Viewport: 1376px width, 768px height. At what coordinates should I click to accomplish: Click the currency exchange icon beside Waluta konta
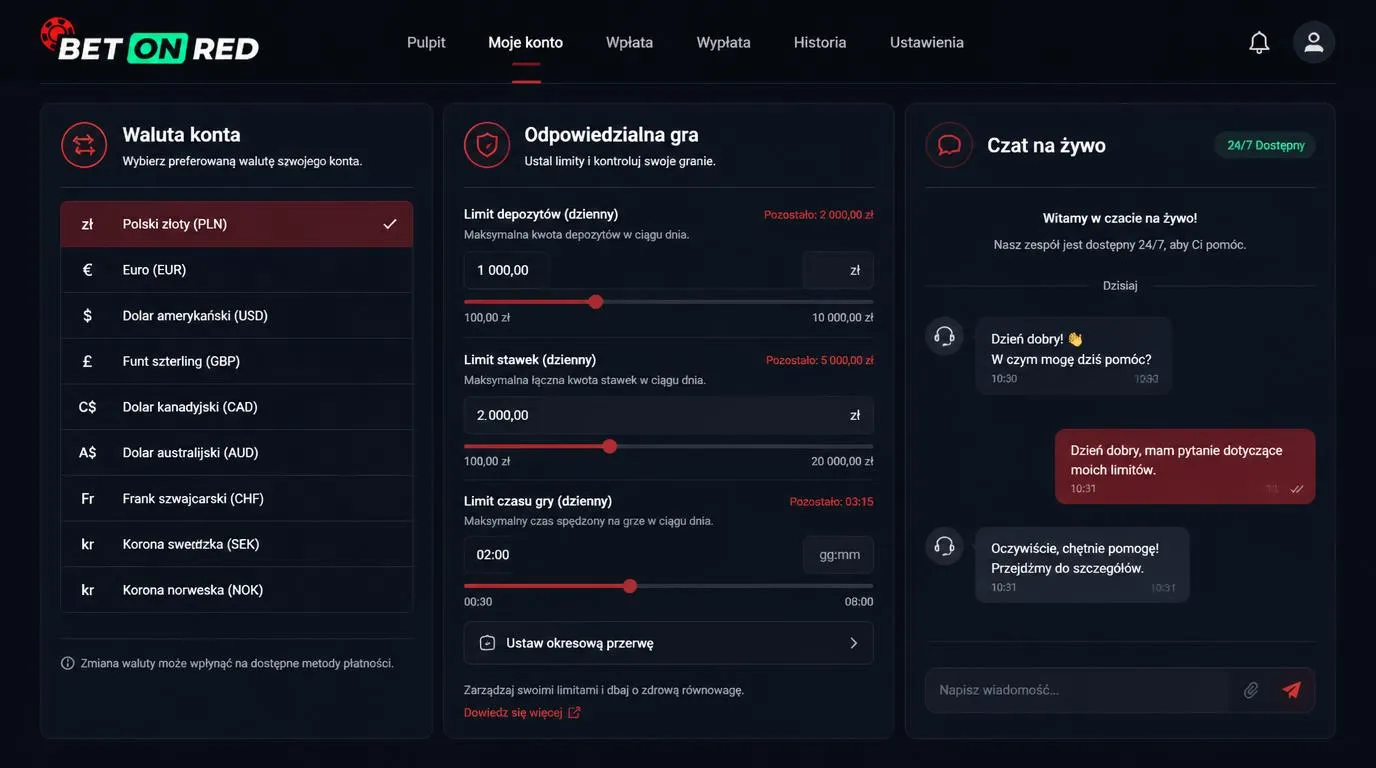tap(84, 145)
